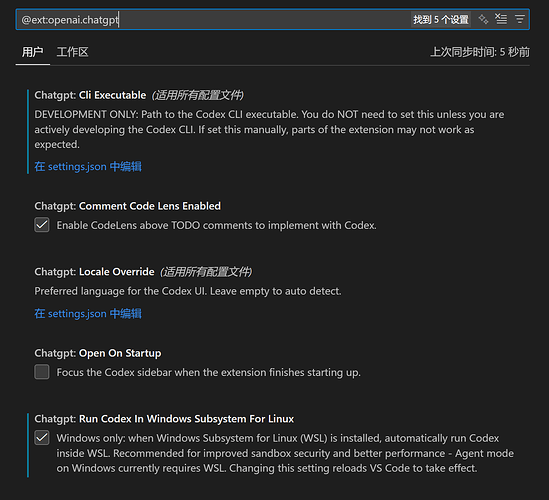Clear the settings search input icon
549x500 pixels.
click(501, 19)
